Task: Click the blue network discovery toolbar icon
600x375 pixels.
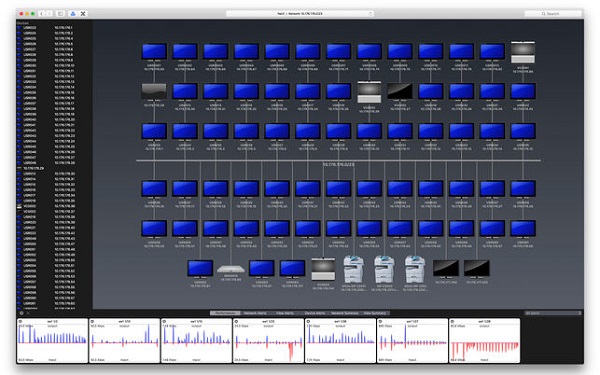Action: (73, 13)
